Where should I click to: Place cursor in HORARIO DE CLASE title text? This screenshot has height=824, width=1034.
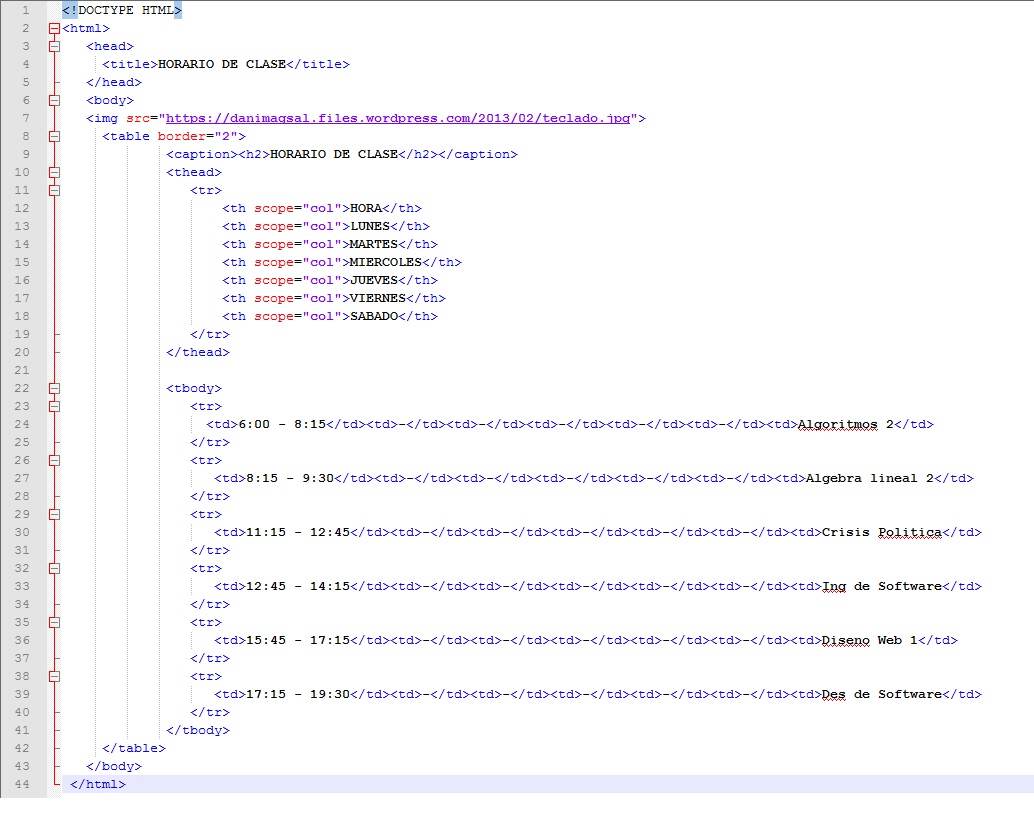[221, 64]
